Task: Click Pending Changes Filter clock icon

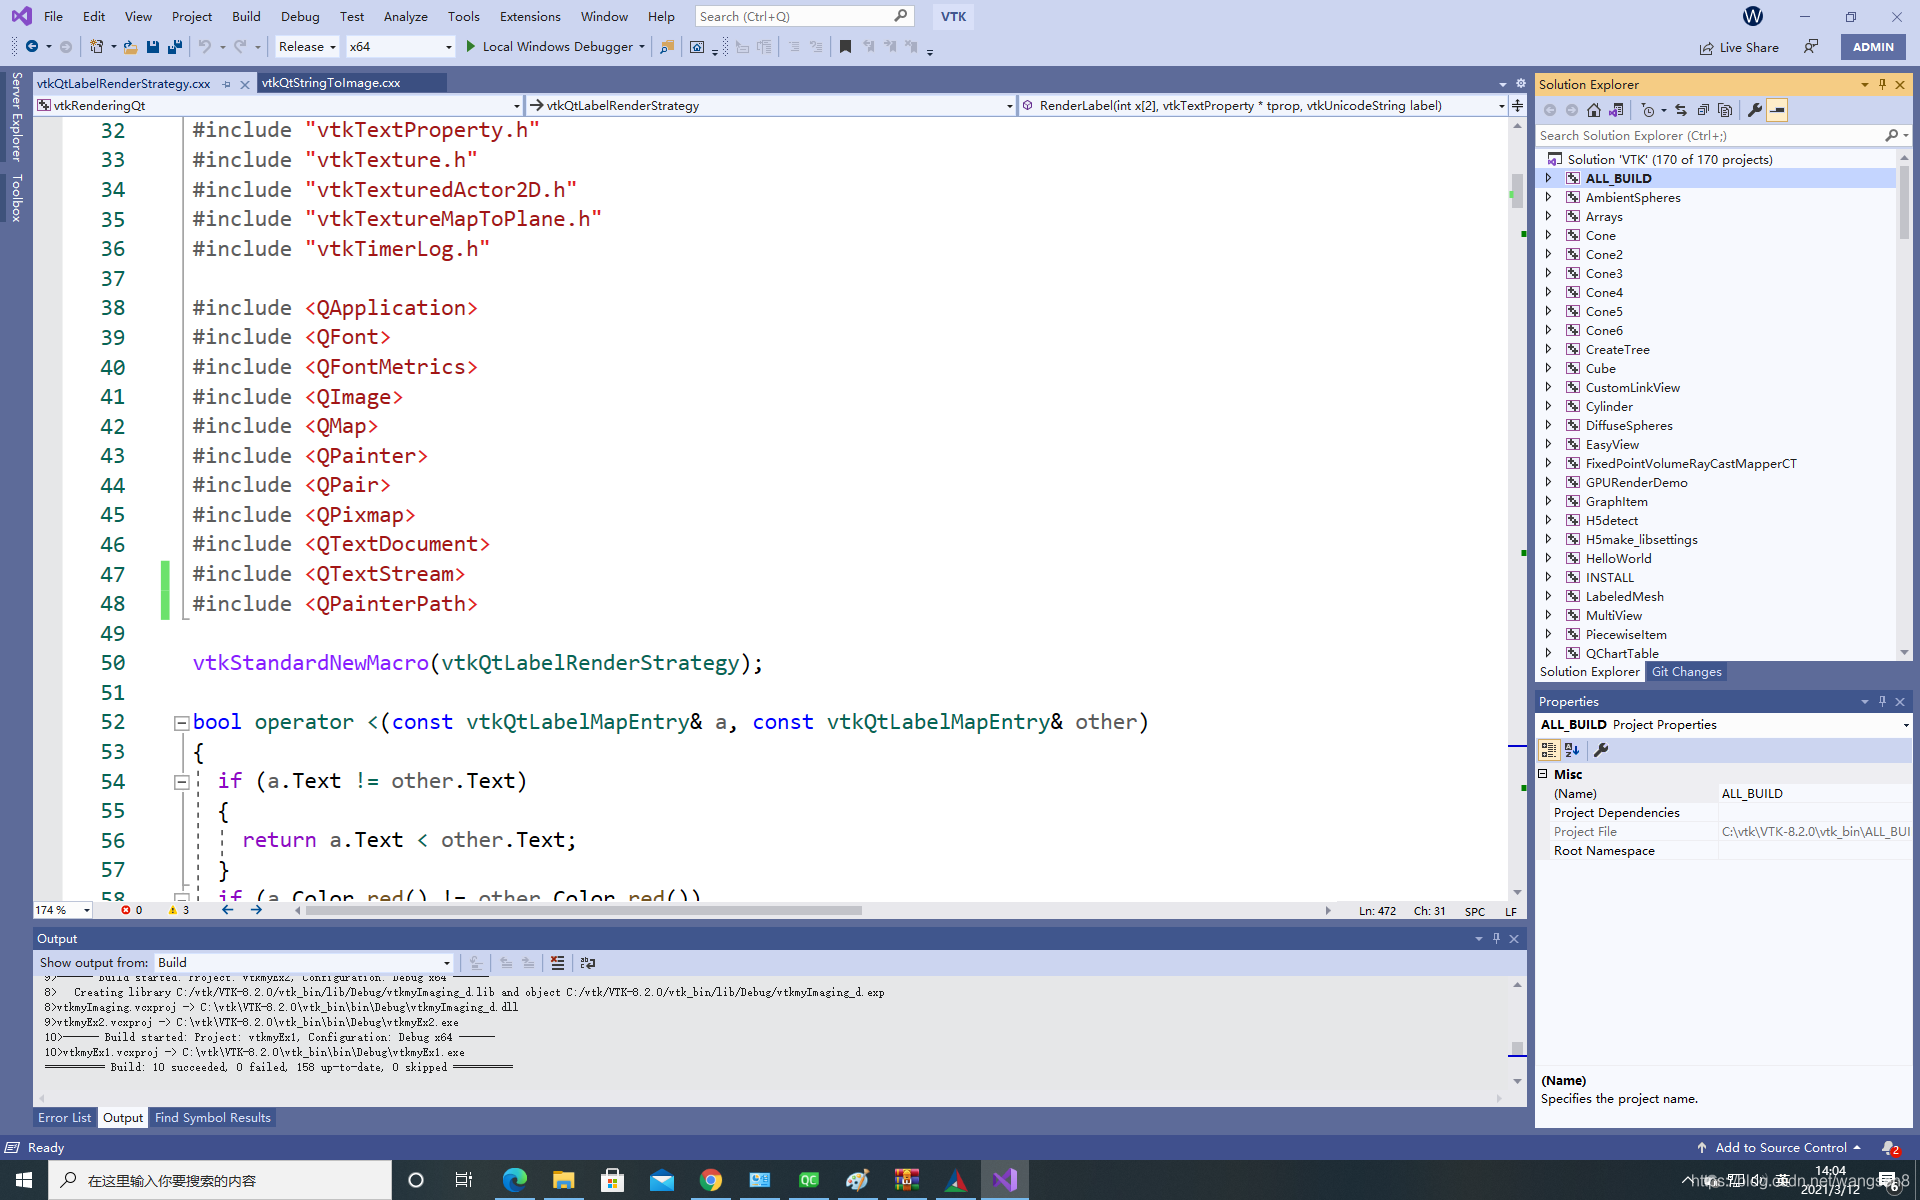Action: (x=1648, y=110)
